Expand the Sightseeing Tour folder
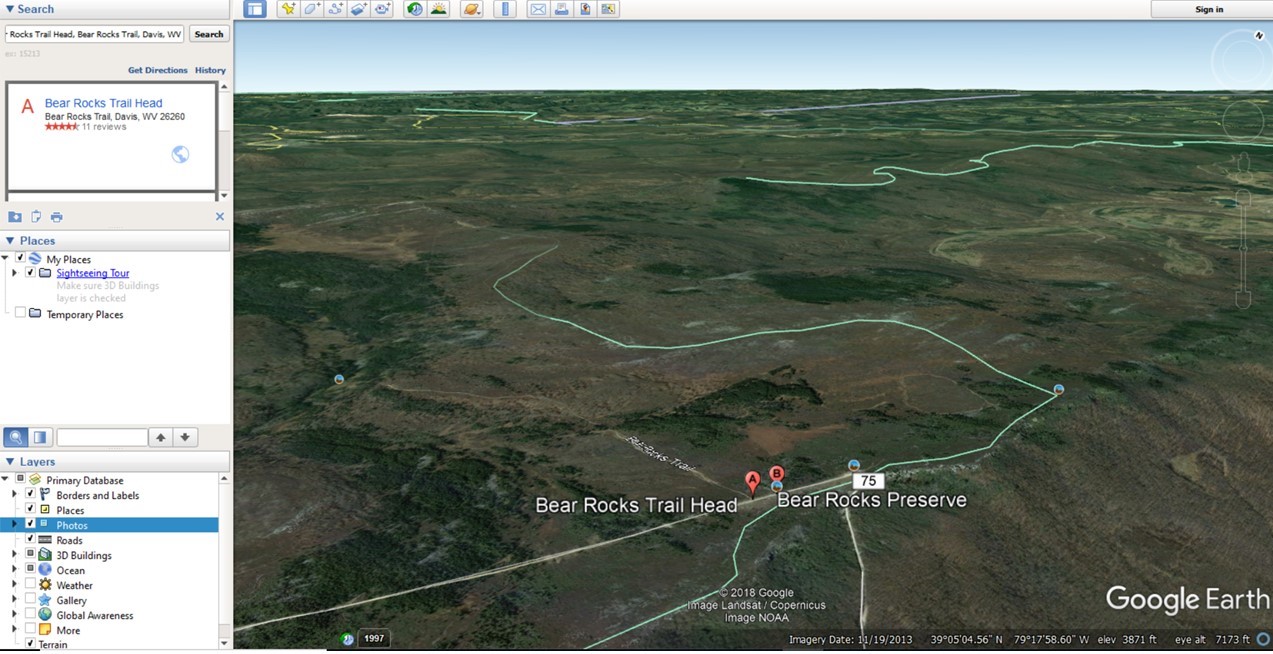Image resolution: width=1273 pixels, height=654 pixels. [15, 273]
